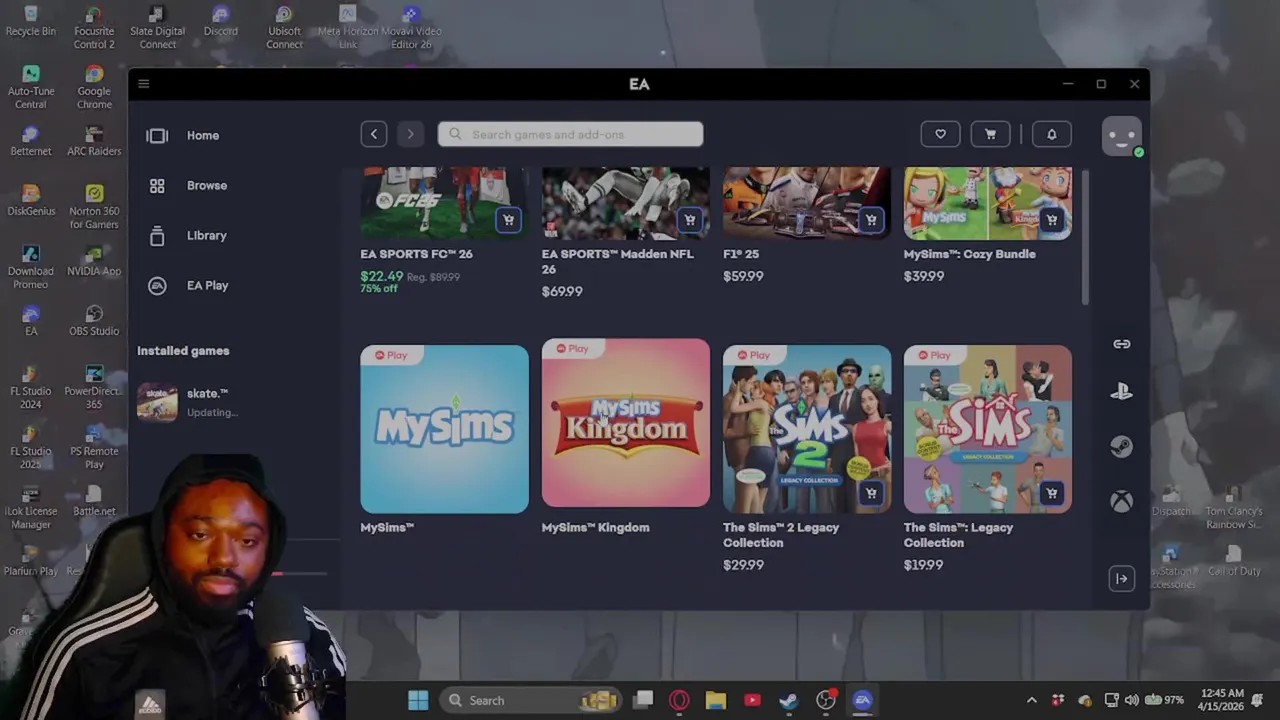Show hidden tray icons chevron
Viewport: 1280px width, 720px height.
click(1032, 700)
